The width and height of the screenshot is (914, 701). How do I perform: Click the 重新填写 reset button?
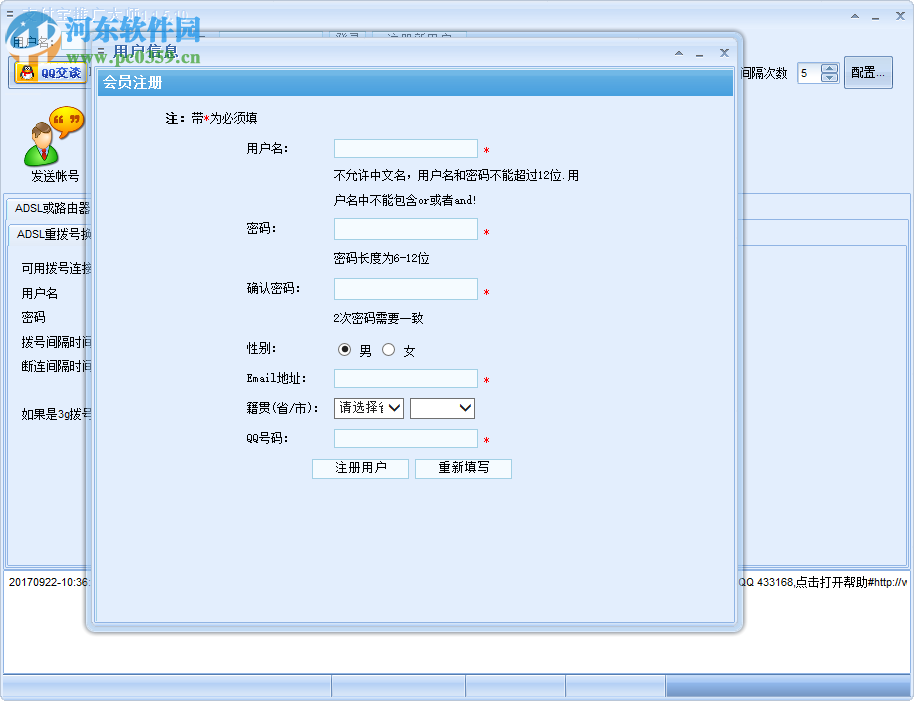[463, 468]
